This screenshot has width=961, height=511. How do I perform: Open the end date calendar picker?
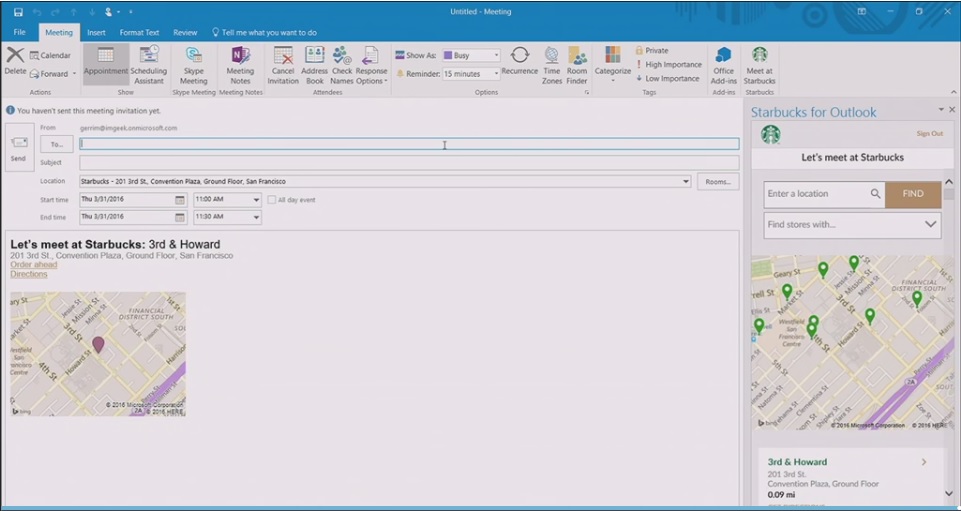pos(180,217)
